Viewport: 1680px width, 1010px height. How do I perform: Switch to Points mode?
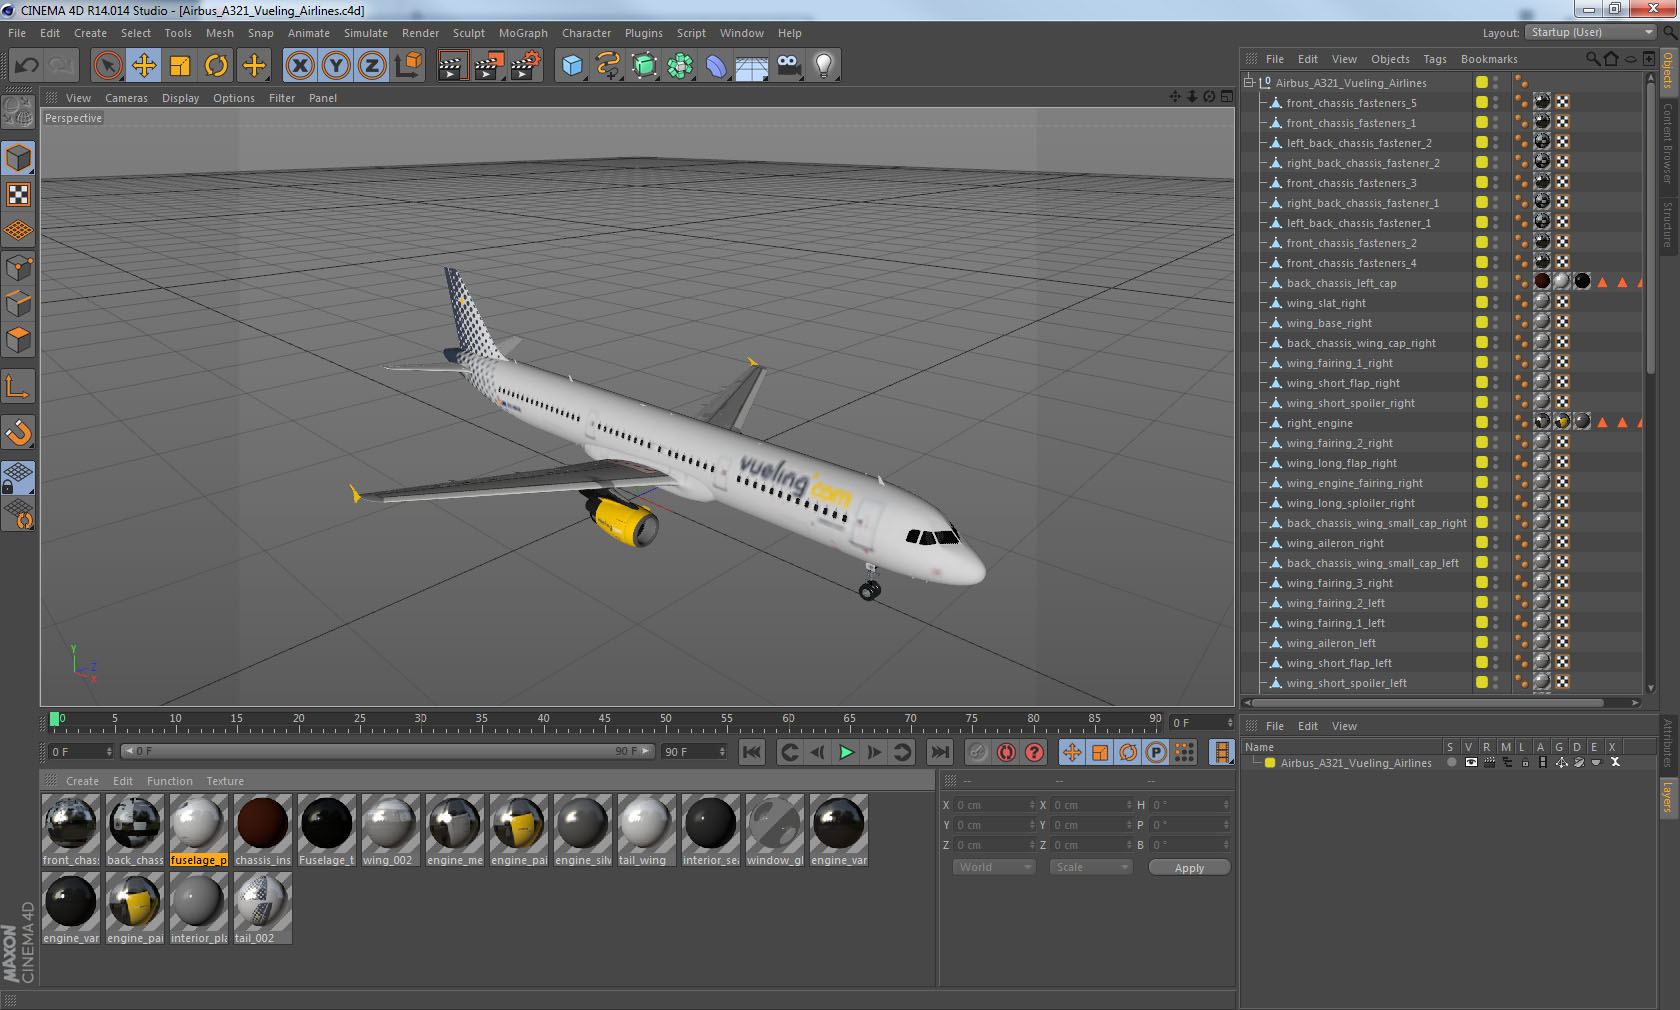19,267
